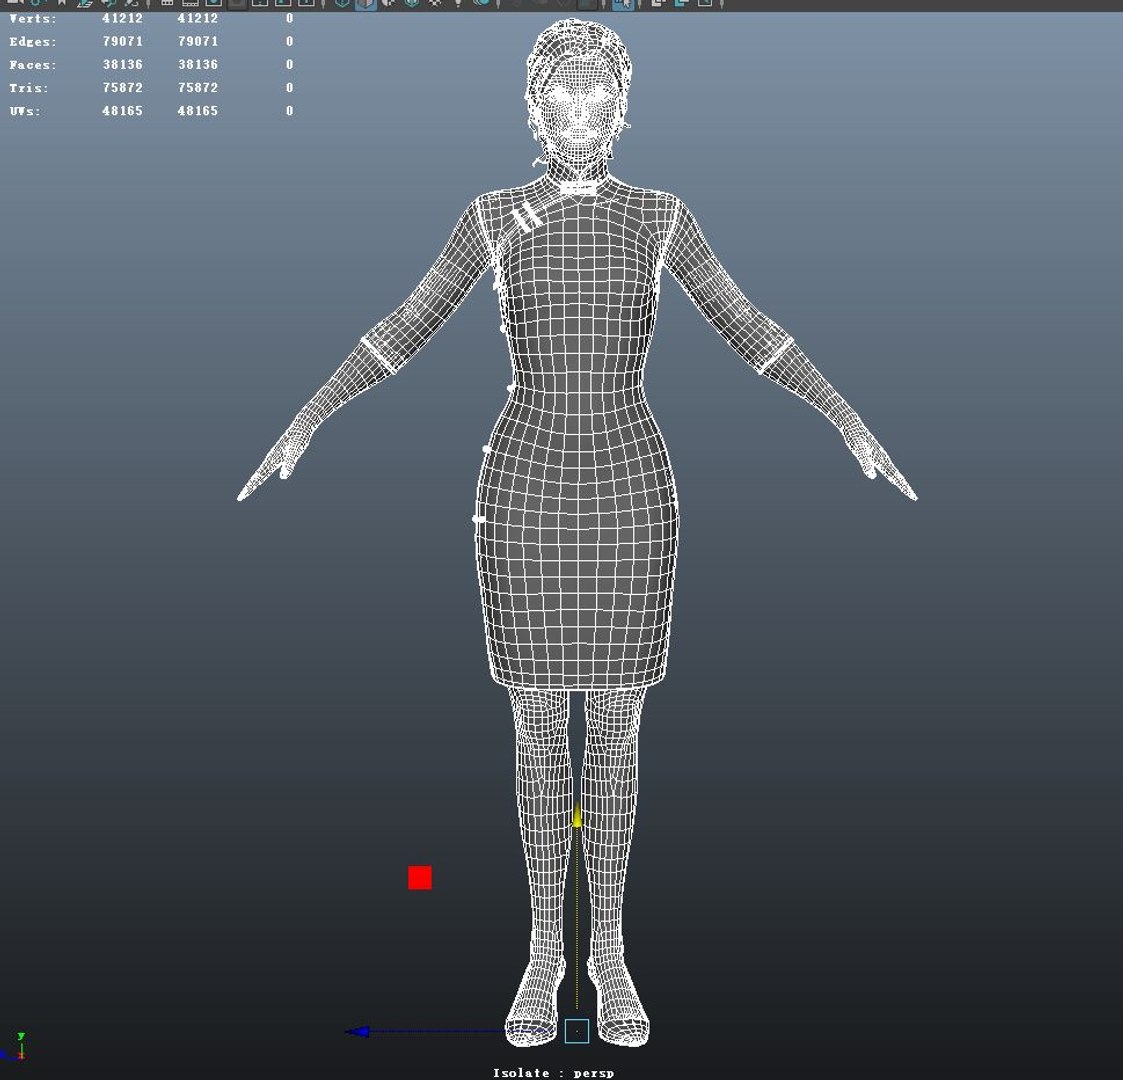1123x1080 pixels.
Task: Click the 'Isolate : persp' viewport label
Action: point(553,1072)
